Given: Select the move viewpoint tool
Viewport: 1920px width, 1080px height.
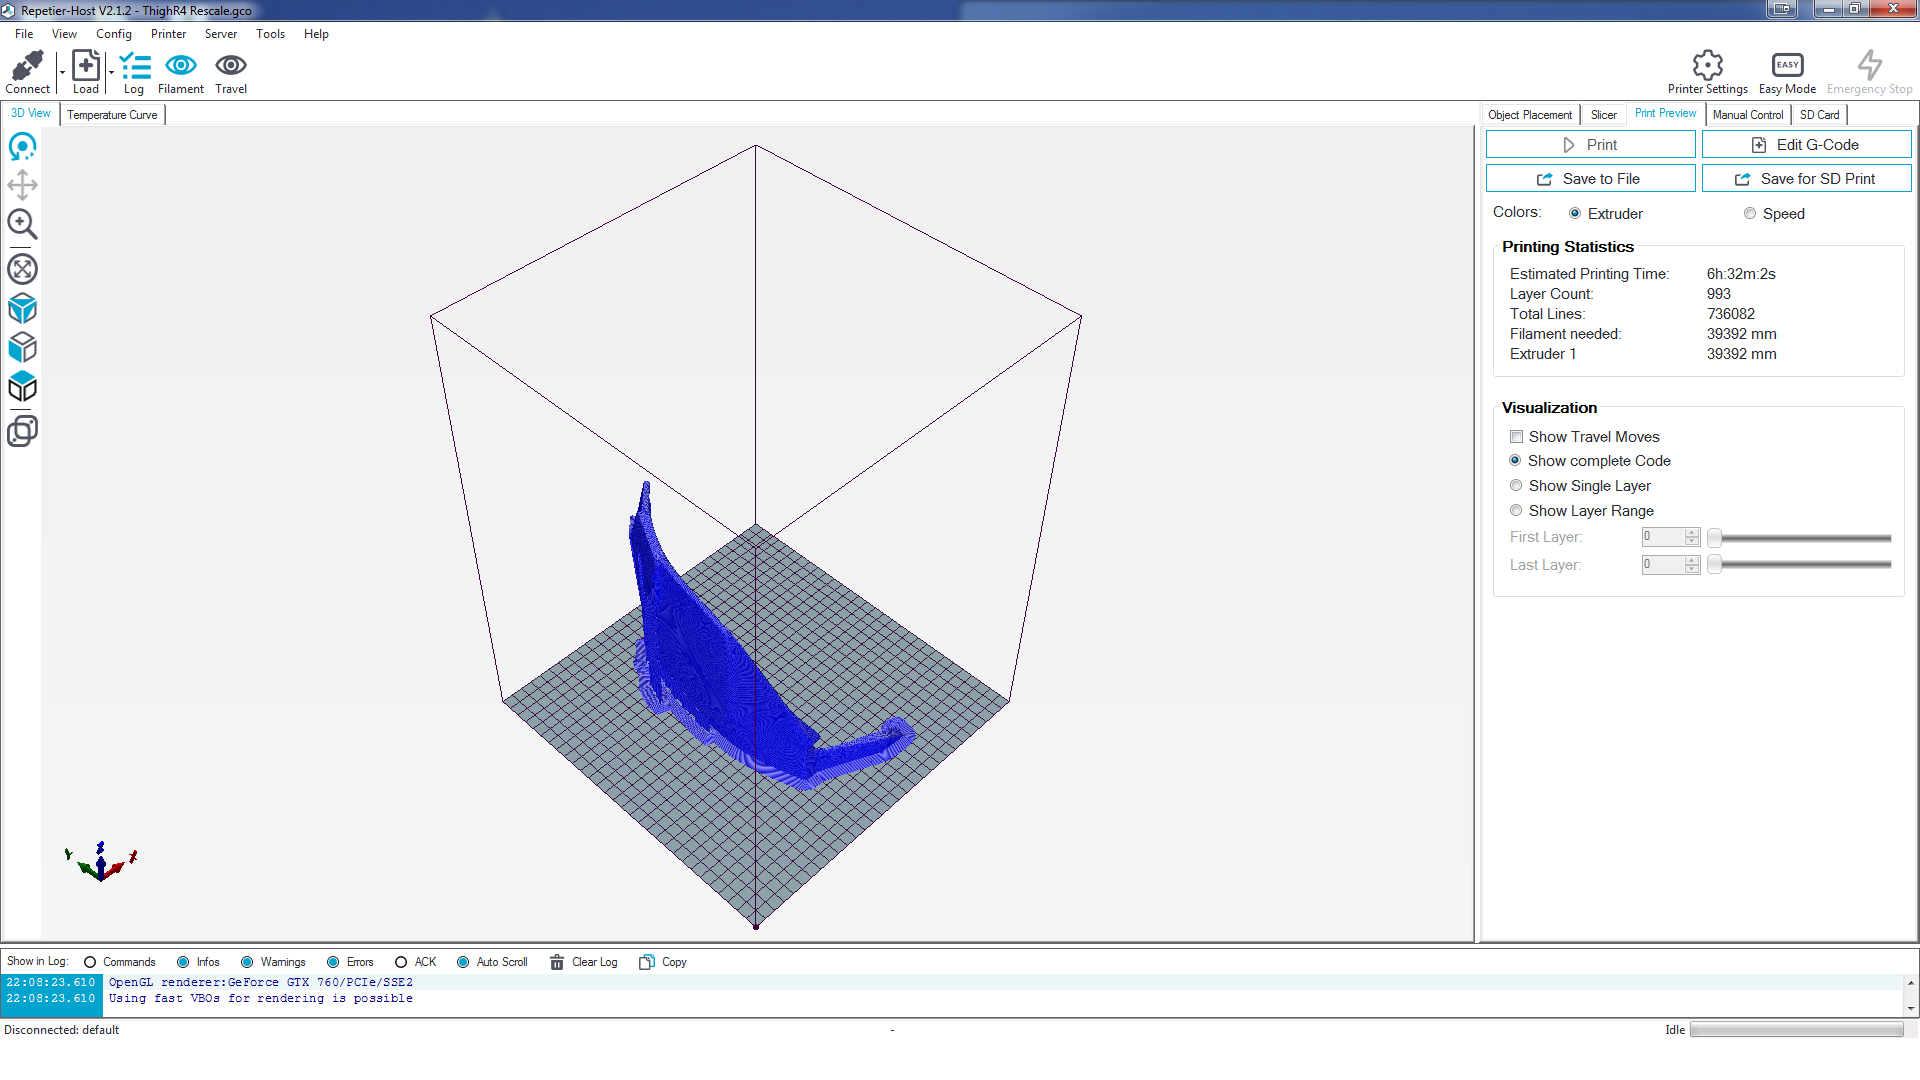Looking at the screenshot, I should pos(22,185).
